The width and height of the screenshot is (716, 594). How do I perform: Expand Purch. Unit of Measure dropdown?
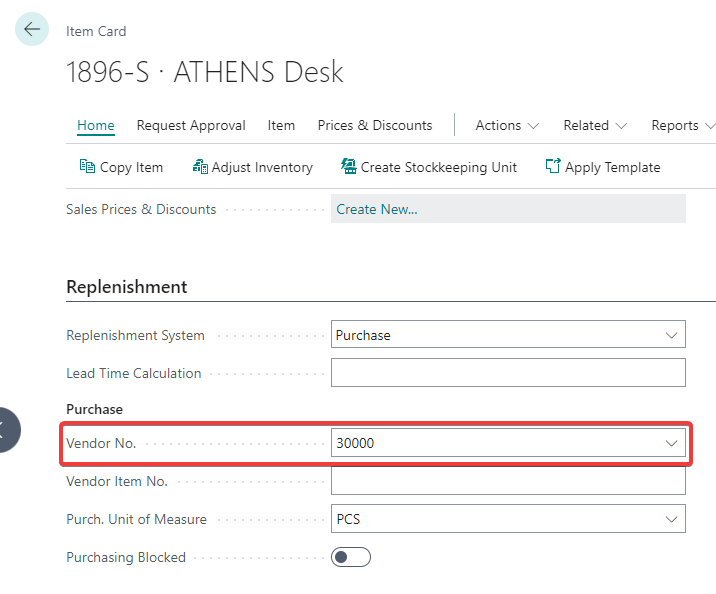click(x=670, y=519)
